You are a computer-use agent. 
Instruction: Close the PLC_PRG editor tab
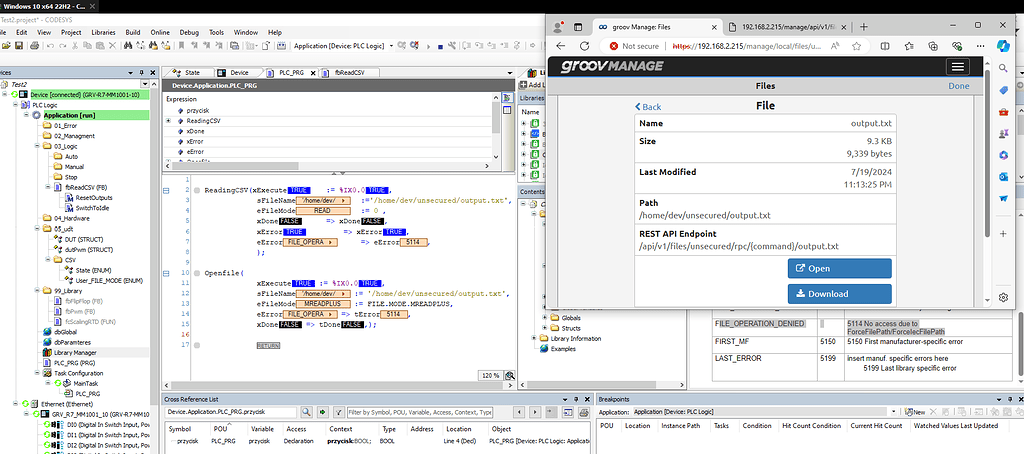pos(313,73)
